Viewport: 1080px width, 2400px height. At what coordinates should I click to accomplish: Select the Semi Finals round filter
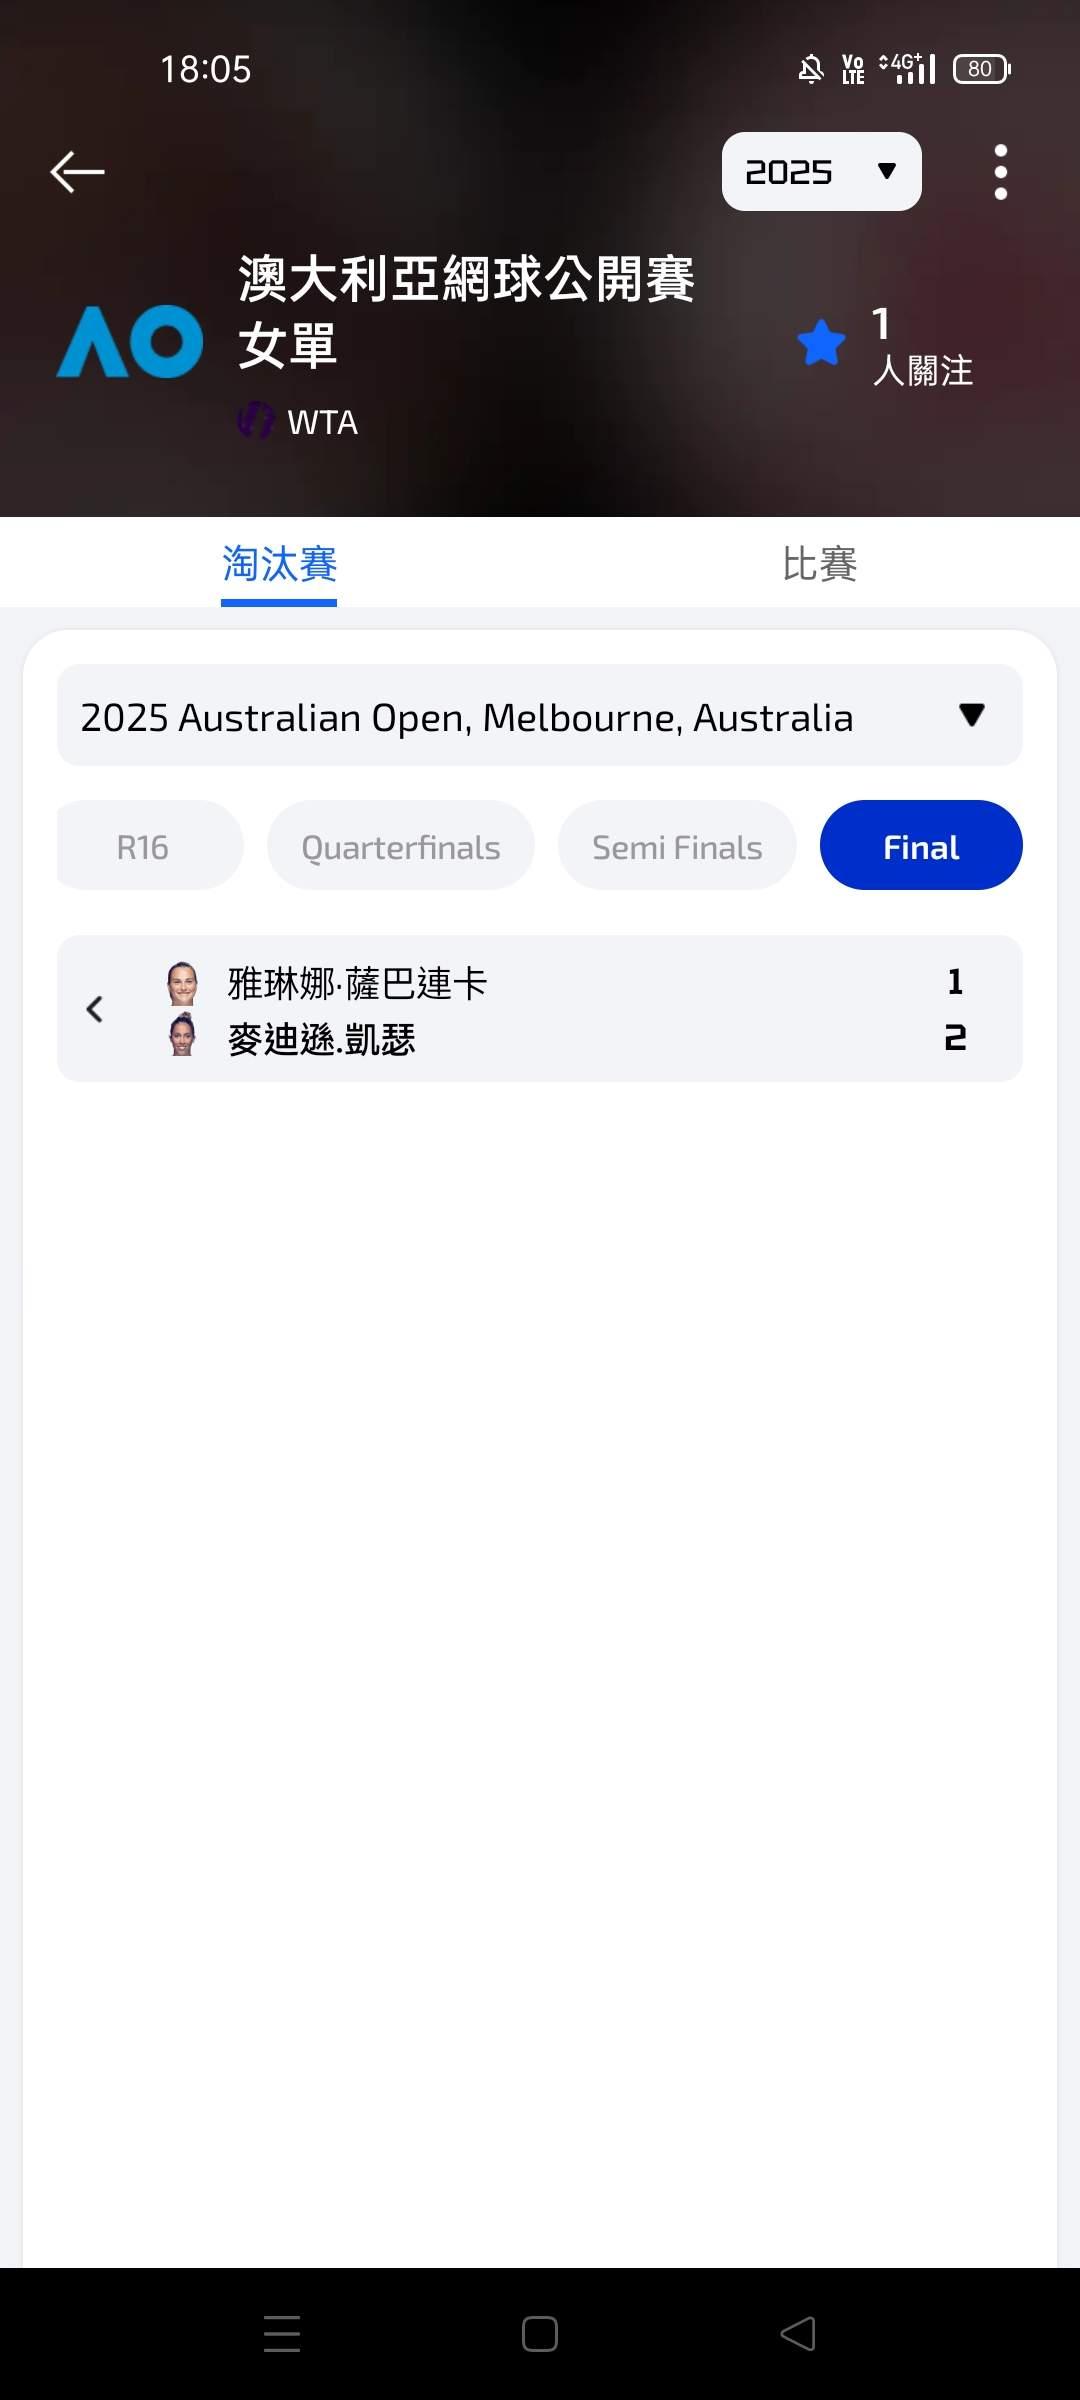pyautogui.click(x=677, y=847)
